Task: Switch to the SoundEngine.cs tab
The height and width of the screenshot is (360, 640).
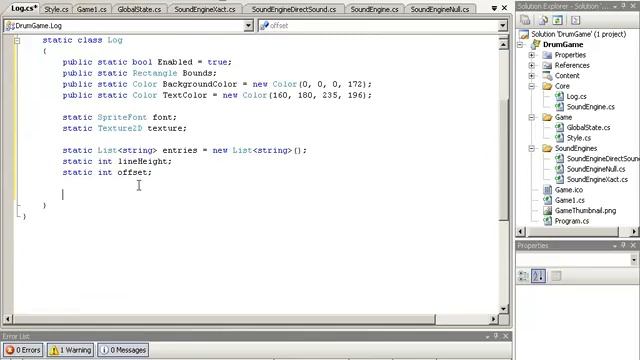Action: (374, 9)
